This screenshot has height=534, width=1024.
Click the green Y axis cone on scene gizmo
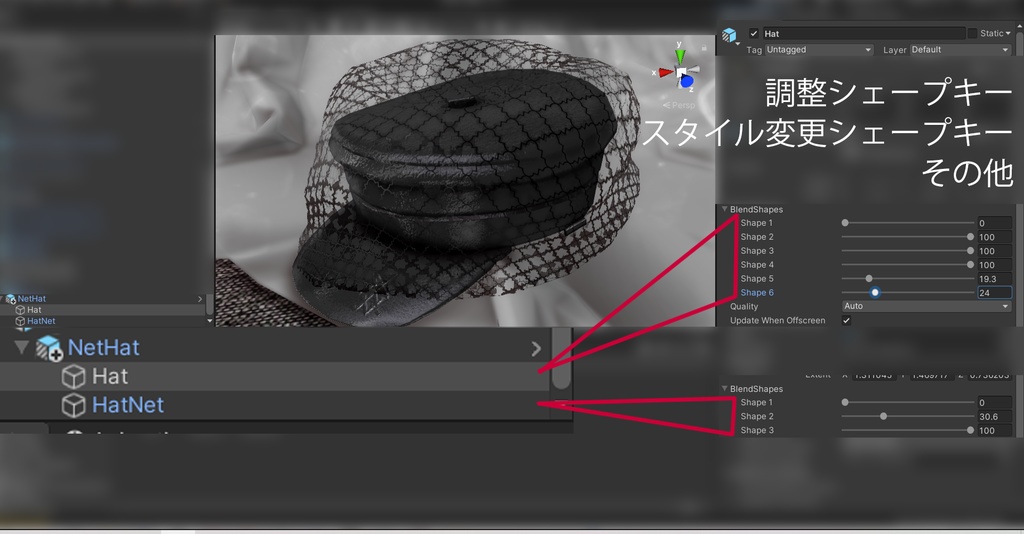click(x=679, y=54)
